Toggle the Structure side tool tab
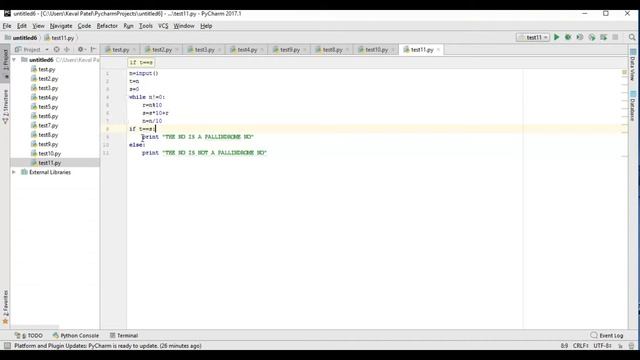Screen dimensions: 640x360 tap(5, 107)
